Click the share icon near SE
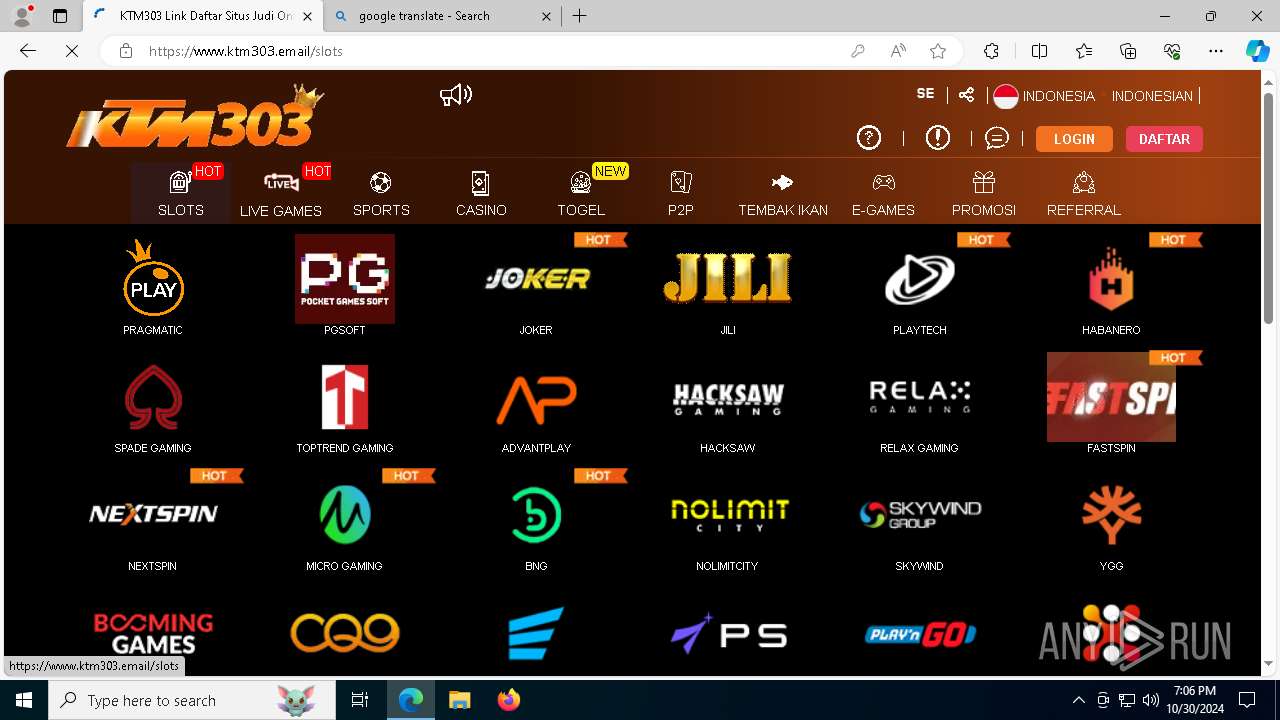Viewport: 1280px width, 720px height. pos(966,95)
